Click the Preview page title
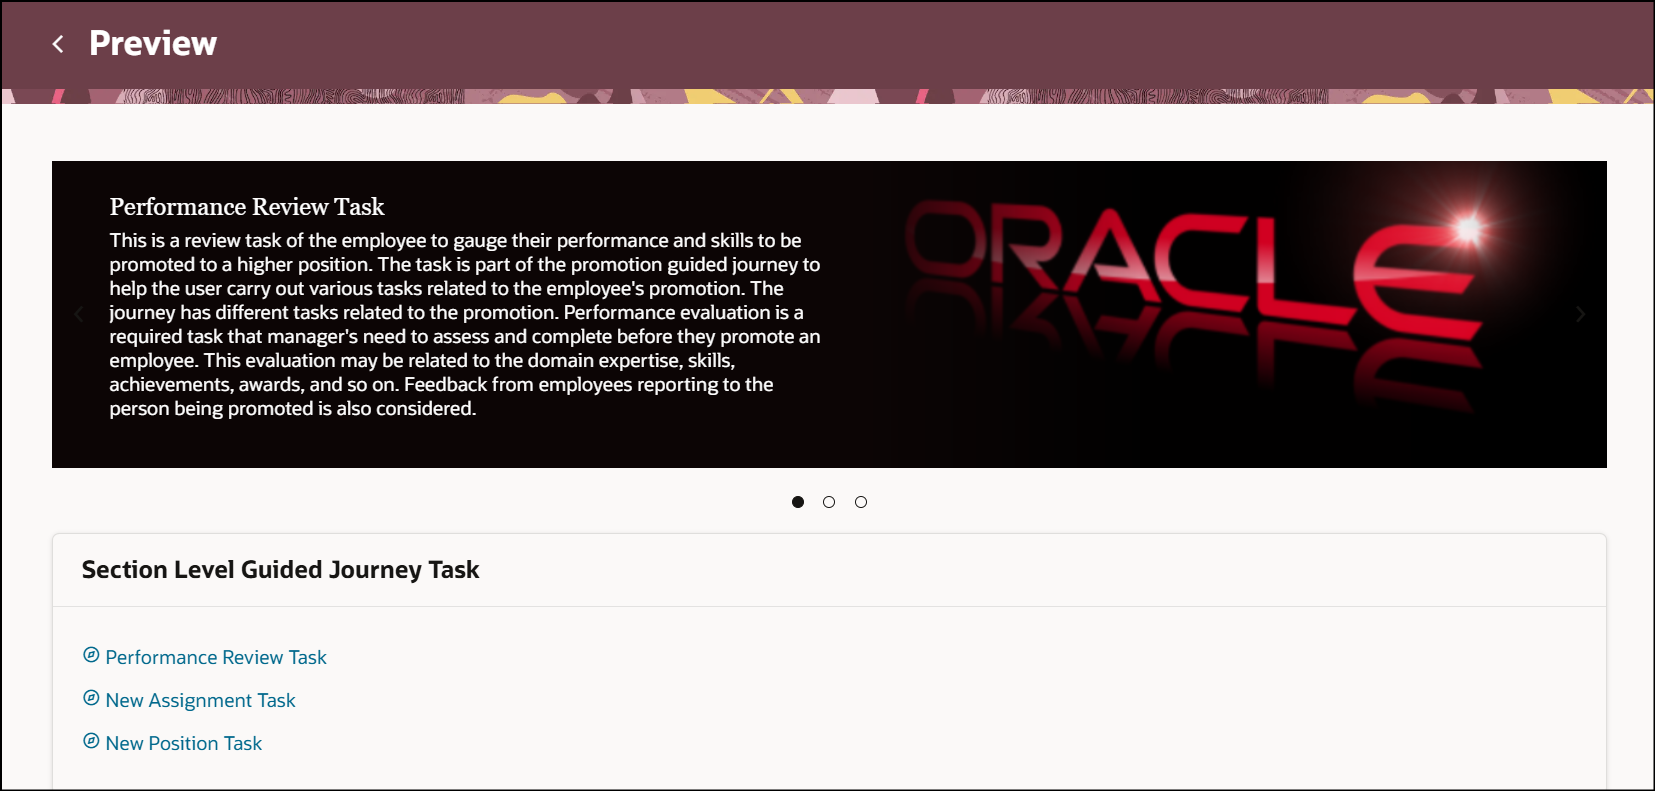The height and width of the screenshot is (791, 1655). (153, 43)
